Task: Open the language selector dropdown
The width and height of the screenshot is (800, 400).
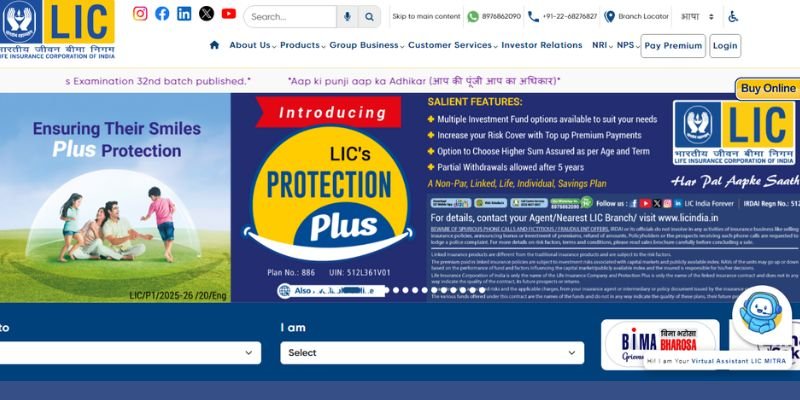Action: point(697,16)
